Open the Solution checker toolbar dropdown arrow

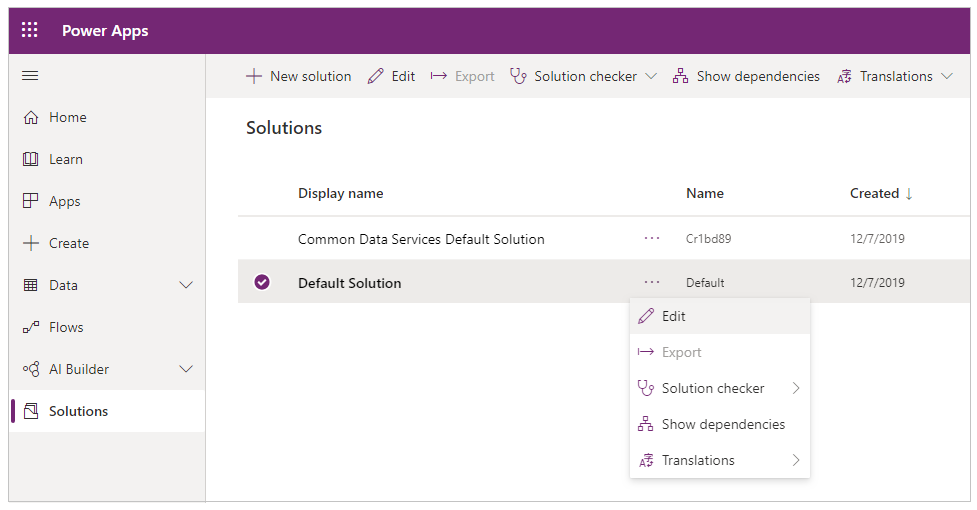point(651,76)
